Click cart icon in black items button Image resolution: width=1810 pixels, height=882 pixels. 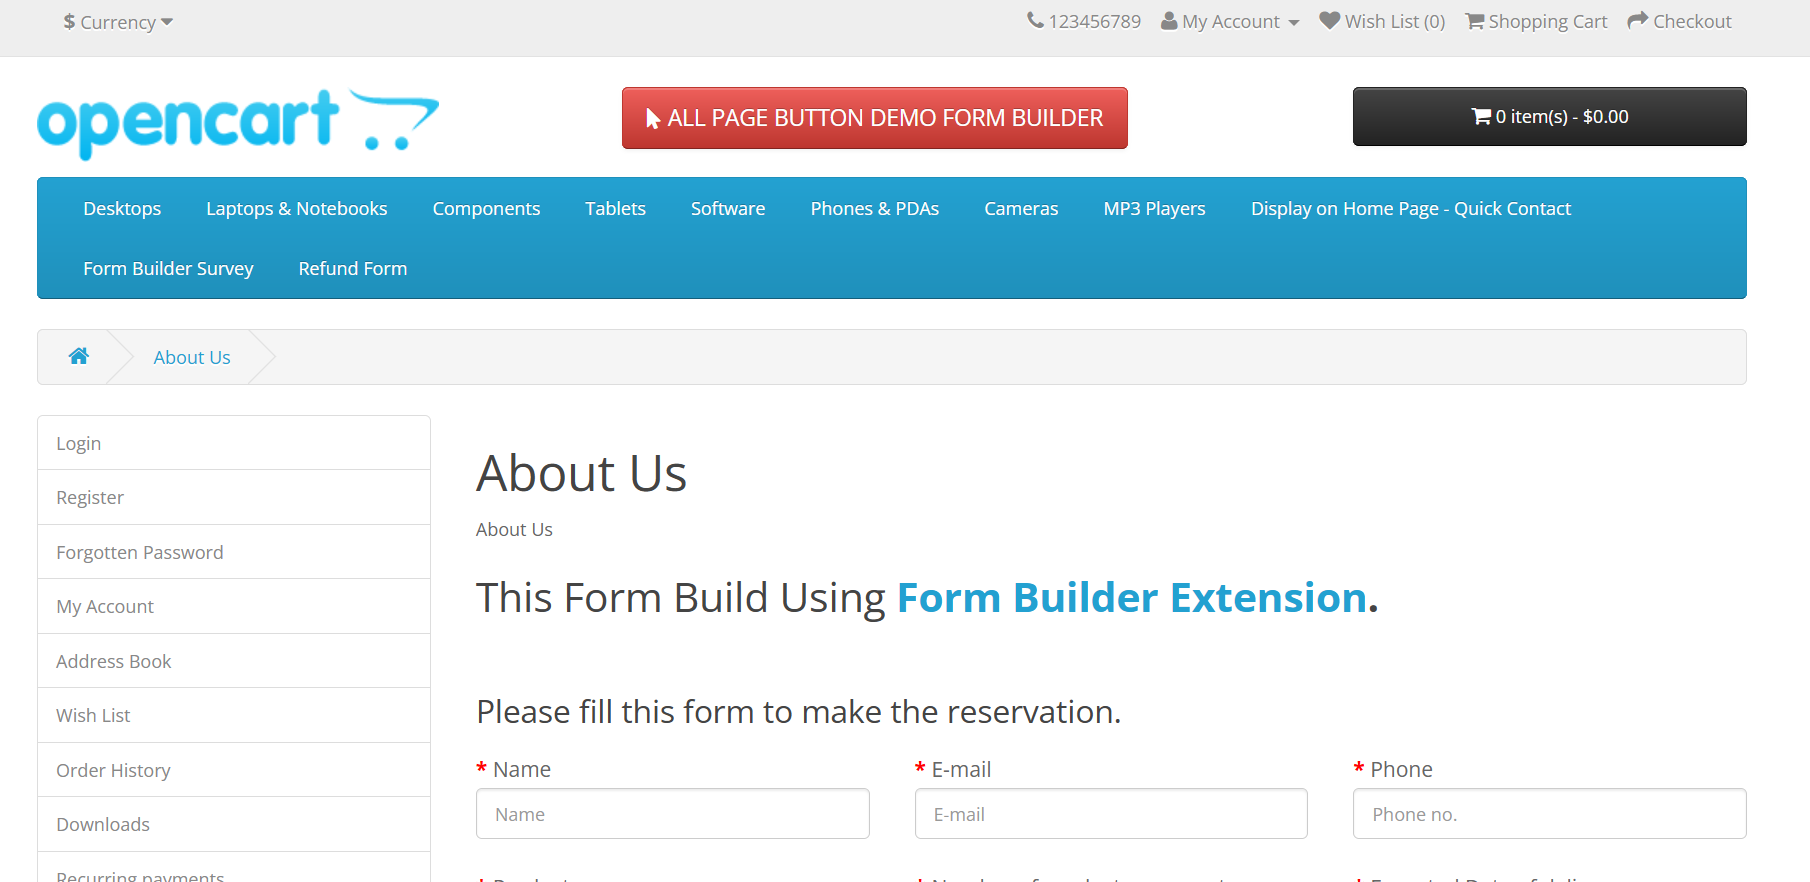(x=1481, y=117)
